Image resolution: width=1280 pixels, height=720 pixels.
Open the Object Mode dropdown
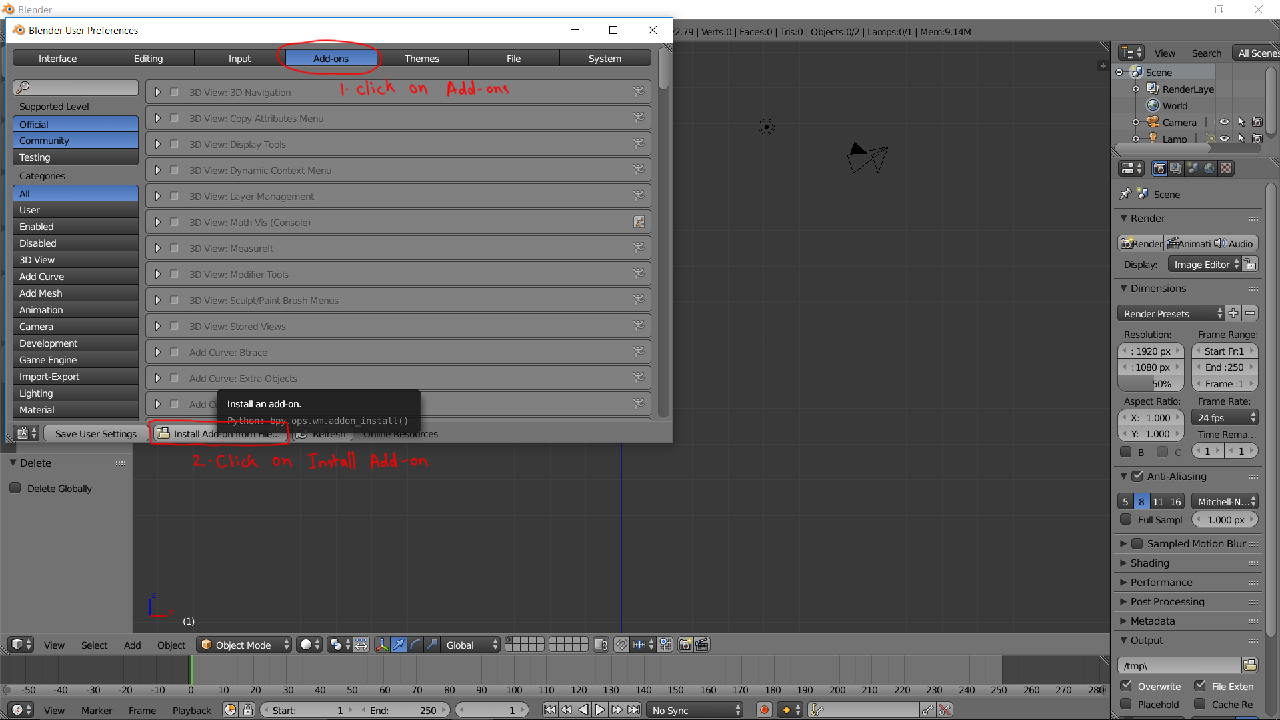(x=245, y=645)
